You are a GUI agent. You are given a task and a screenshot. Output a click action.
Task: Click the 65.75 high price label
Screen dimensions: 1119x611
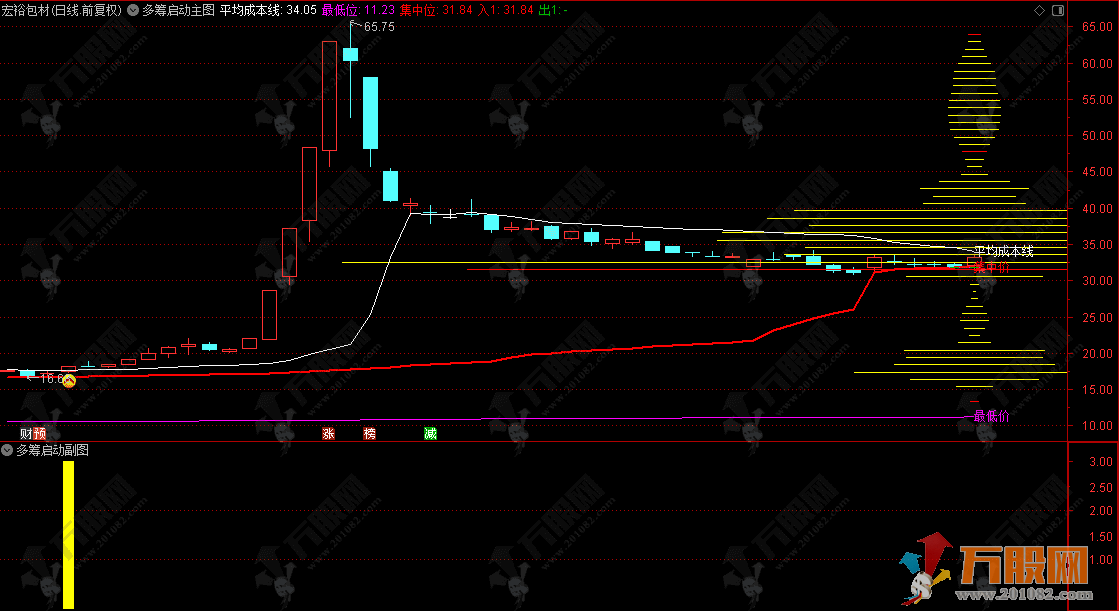coord(378,27)
